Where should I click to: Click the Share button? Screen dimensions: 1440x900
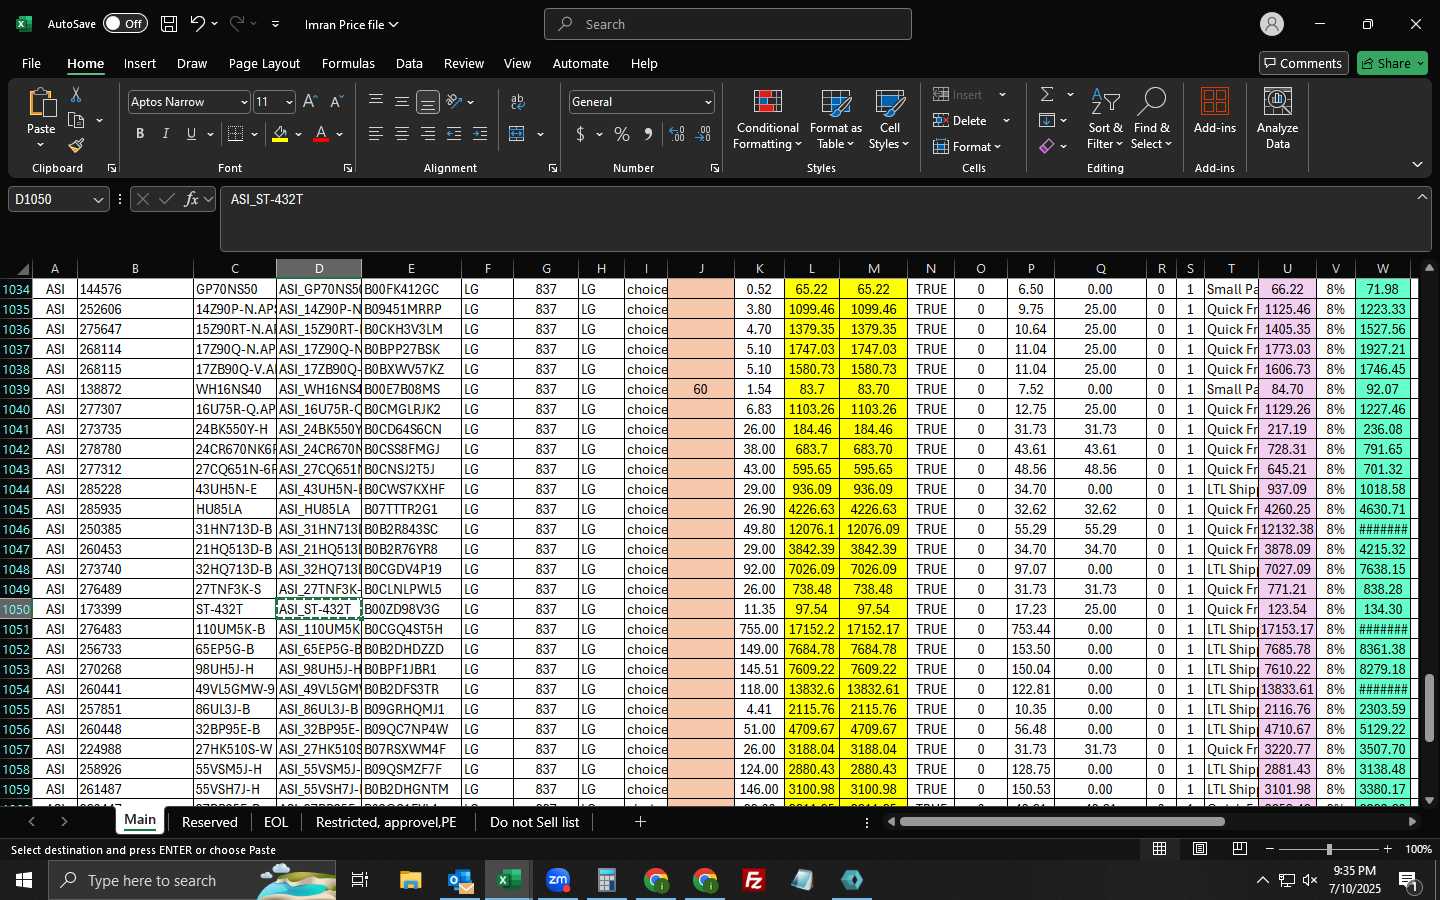pos(1392,63)
